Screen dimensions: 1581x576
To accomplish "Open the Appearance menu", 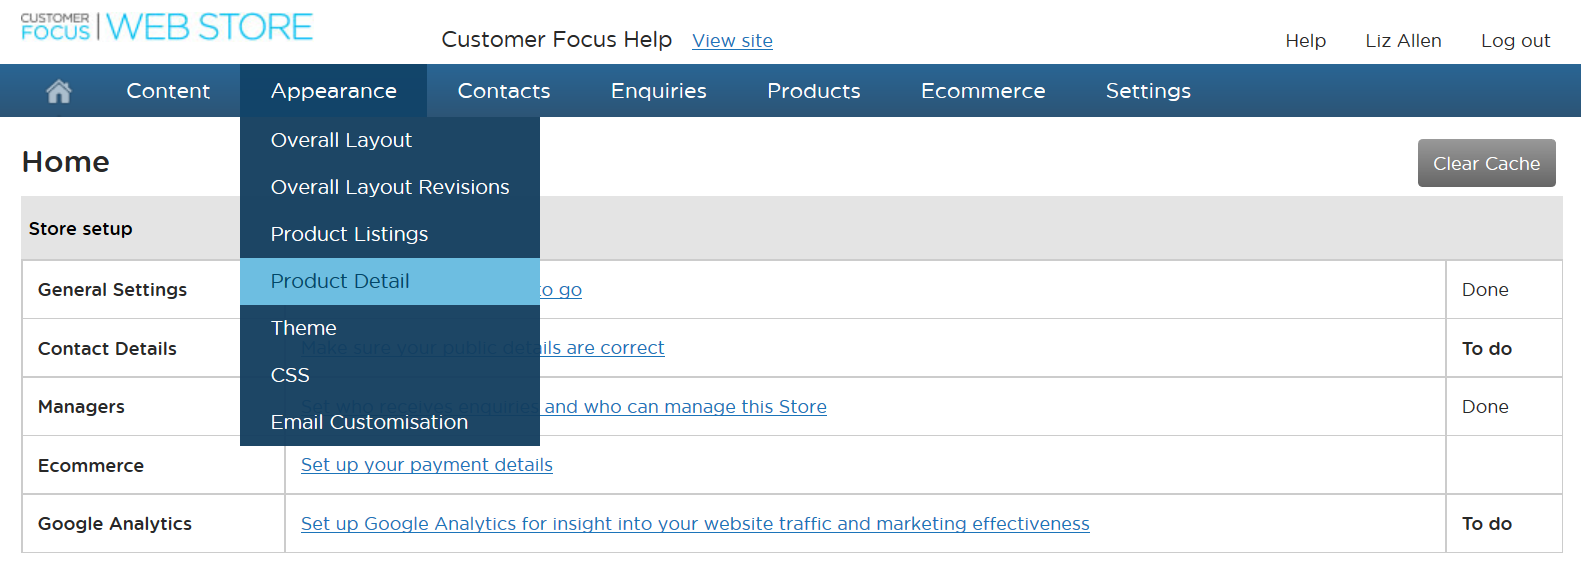I will 334,91.
